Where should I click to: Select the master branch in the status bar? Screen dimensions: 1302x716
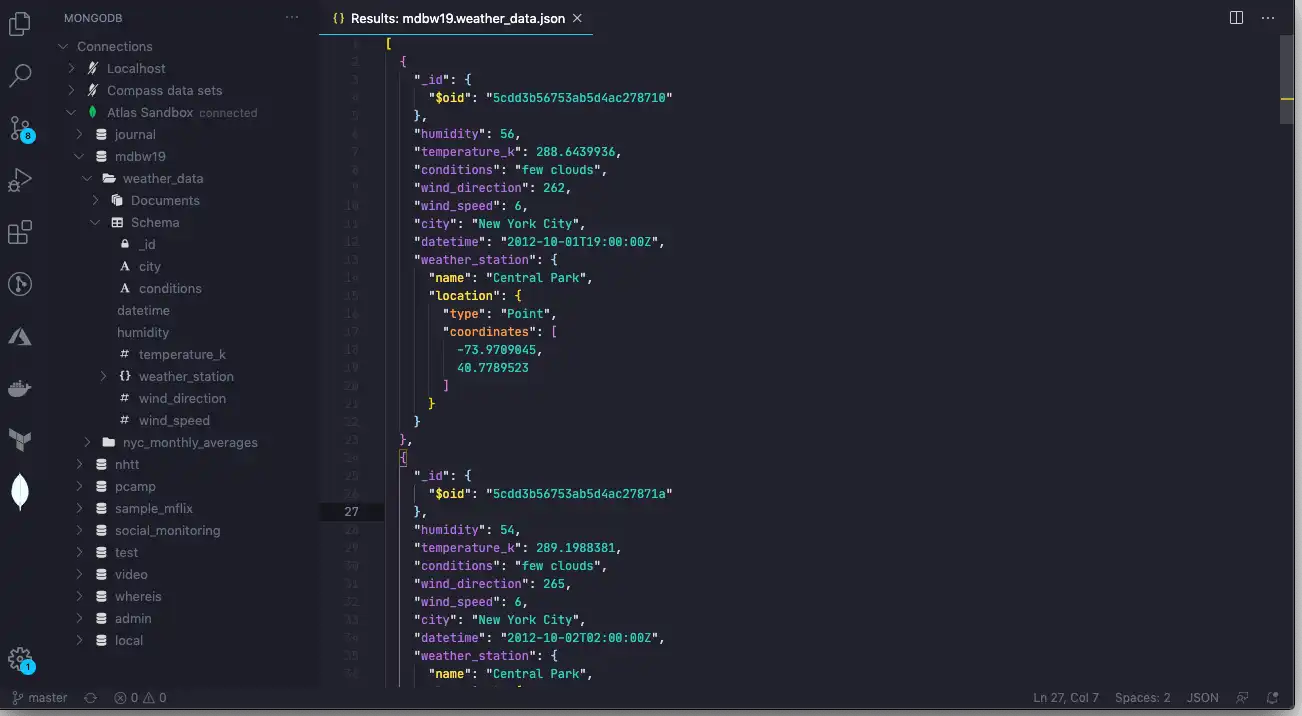click(x=40, y=697)
